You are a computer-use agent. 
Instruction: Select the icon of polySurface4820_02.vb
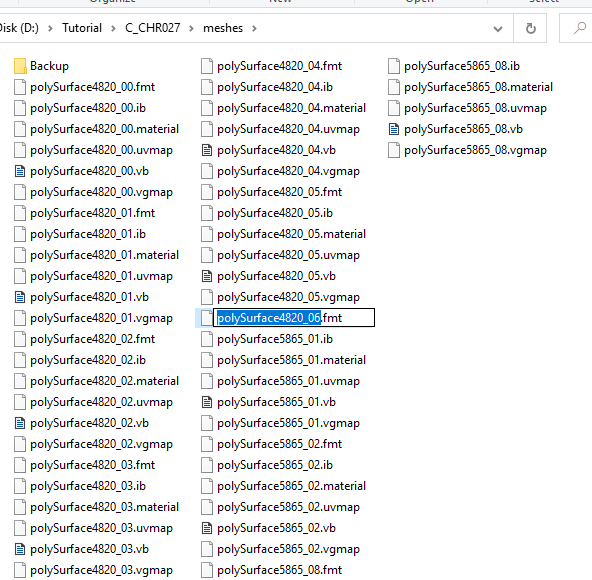[20, 423]
